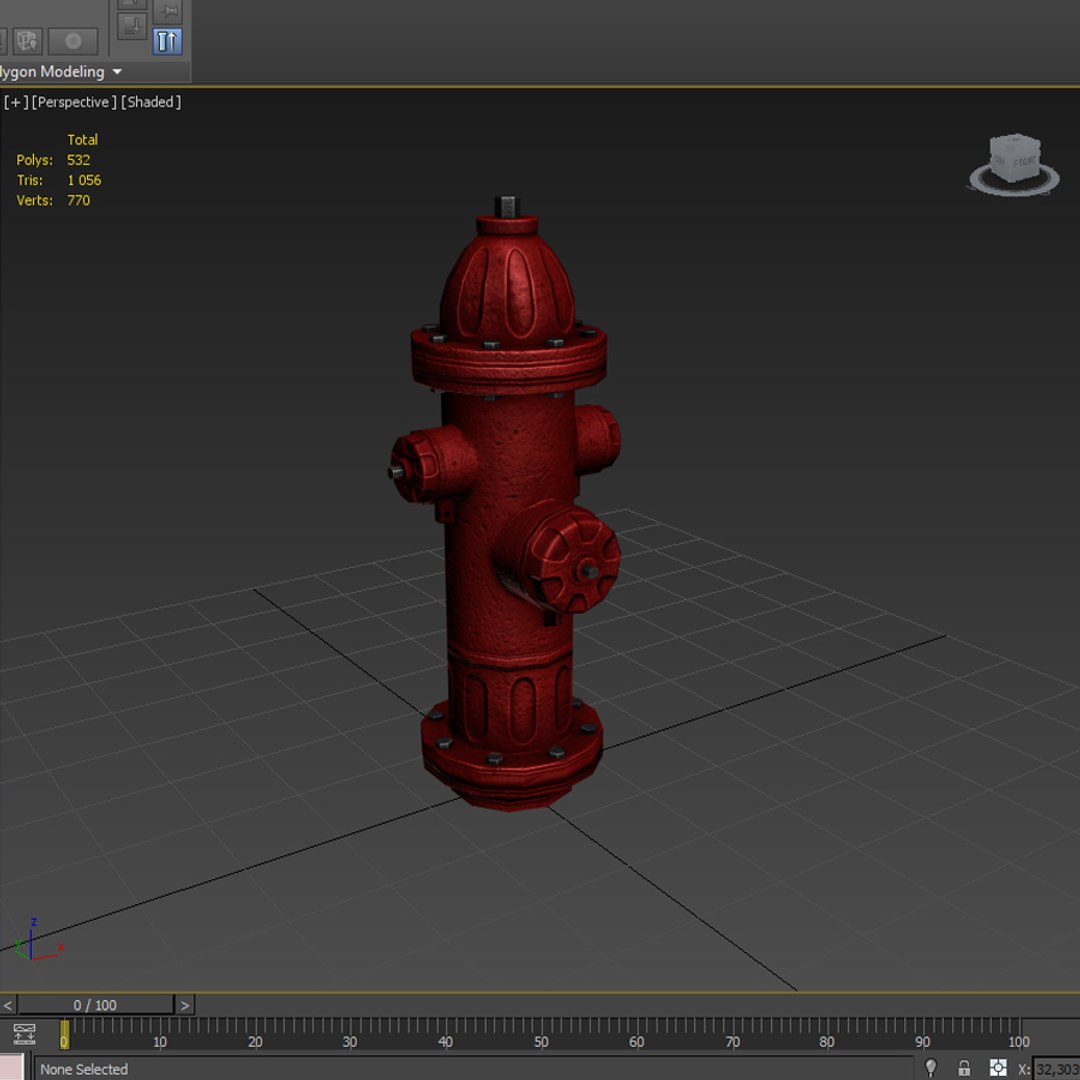Click frame 10 on the track bar
The height and width of the screenshot is (1080, 1080).
pos(160,1041)
